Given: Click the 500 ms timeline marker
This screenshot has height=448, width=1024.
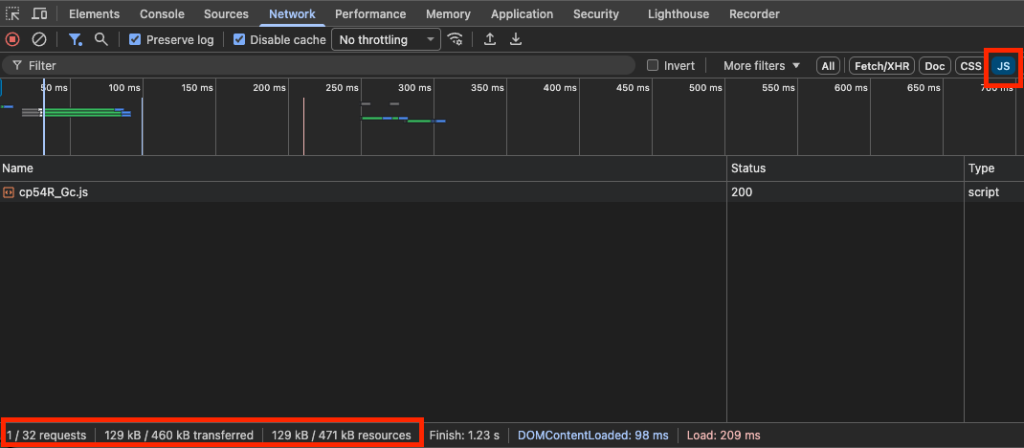Looking at the screenshot, I should (x=705, y=88).
